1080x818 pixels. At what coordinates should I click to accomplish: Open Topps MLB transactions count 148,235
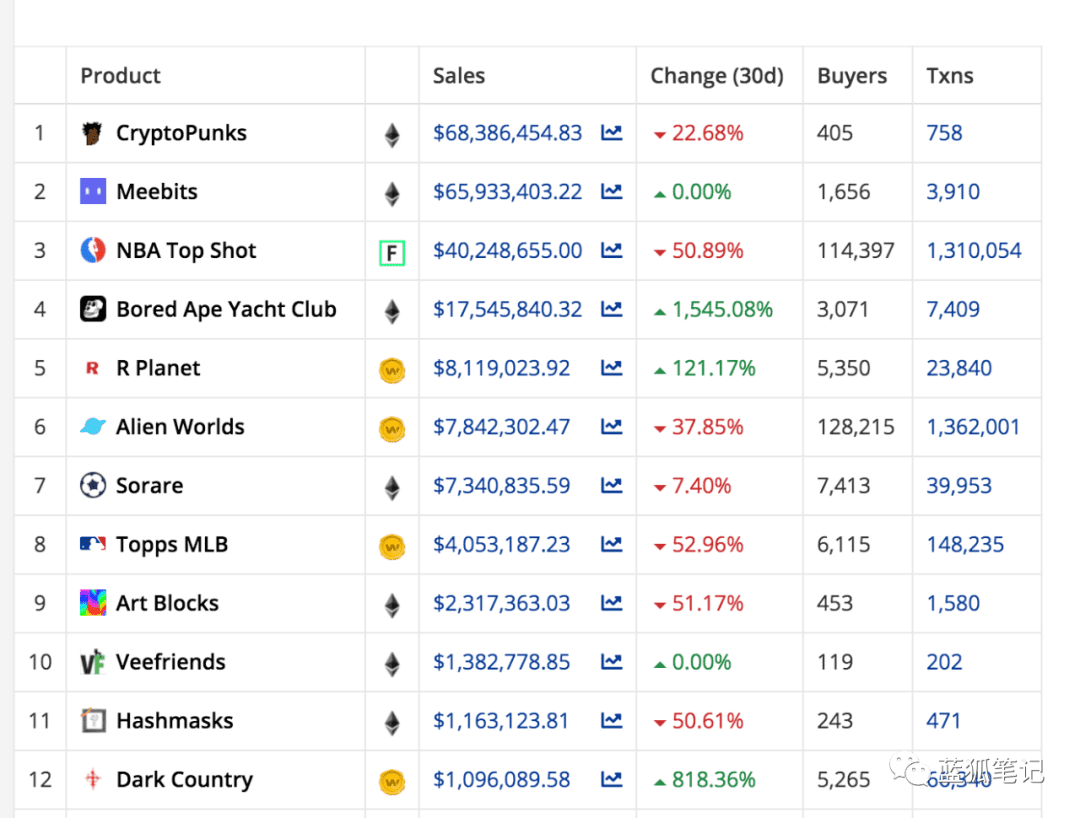coord(965,544)
